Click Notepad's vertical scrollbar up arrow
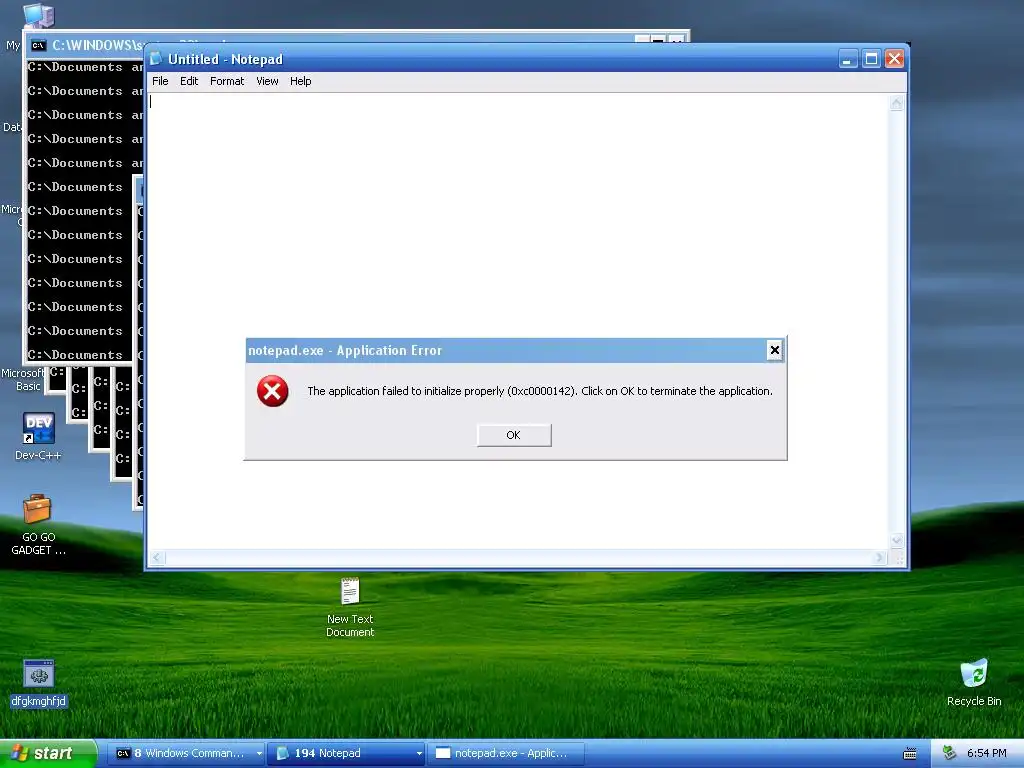 (897, 103)
